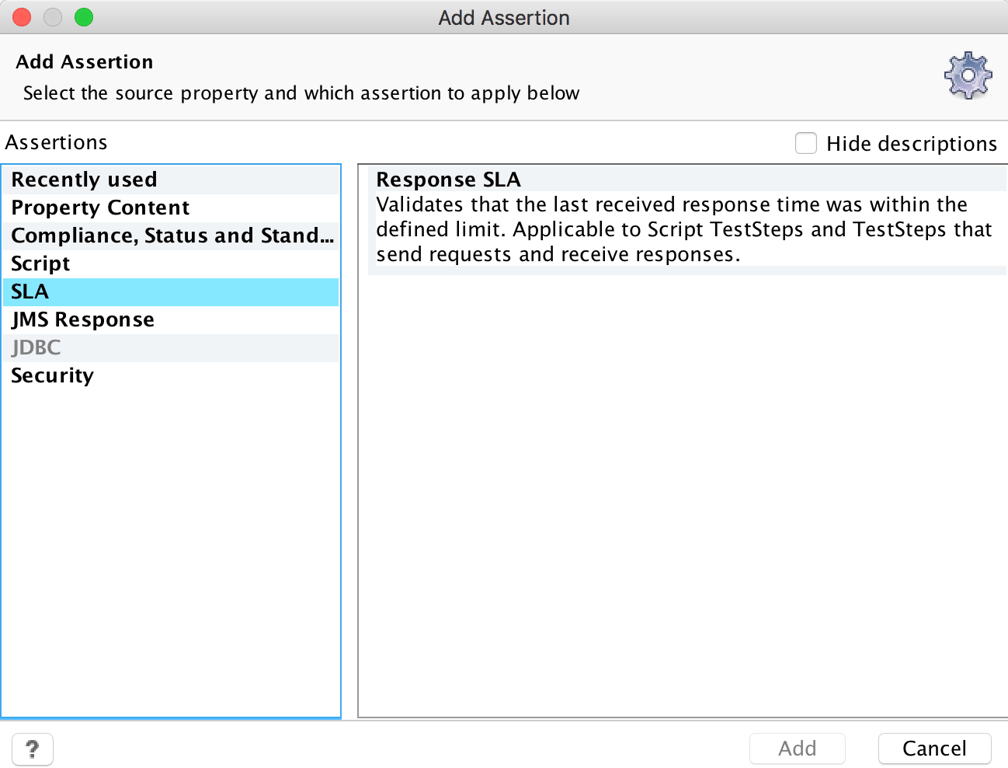Click the gear settings icon
The height and width of the screenshot is (768, 1008).
(x=967, y=76)
